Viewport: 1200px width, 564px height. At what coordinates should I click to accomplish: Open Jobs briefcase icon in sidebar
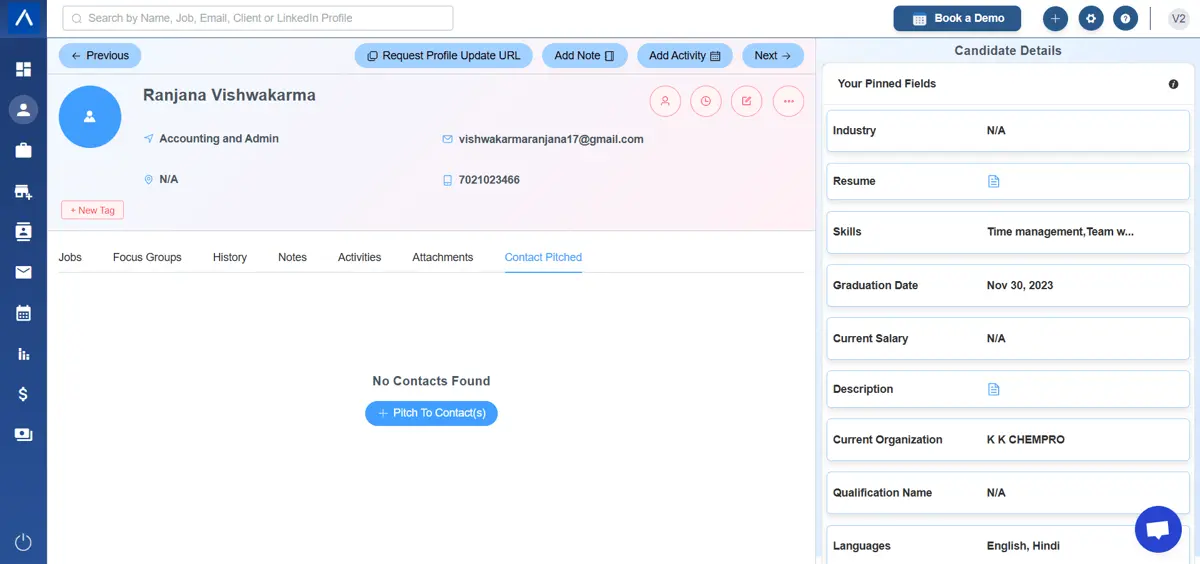coord(23,150)
